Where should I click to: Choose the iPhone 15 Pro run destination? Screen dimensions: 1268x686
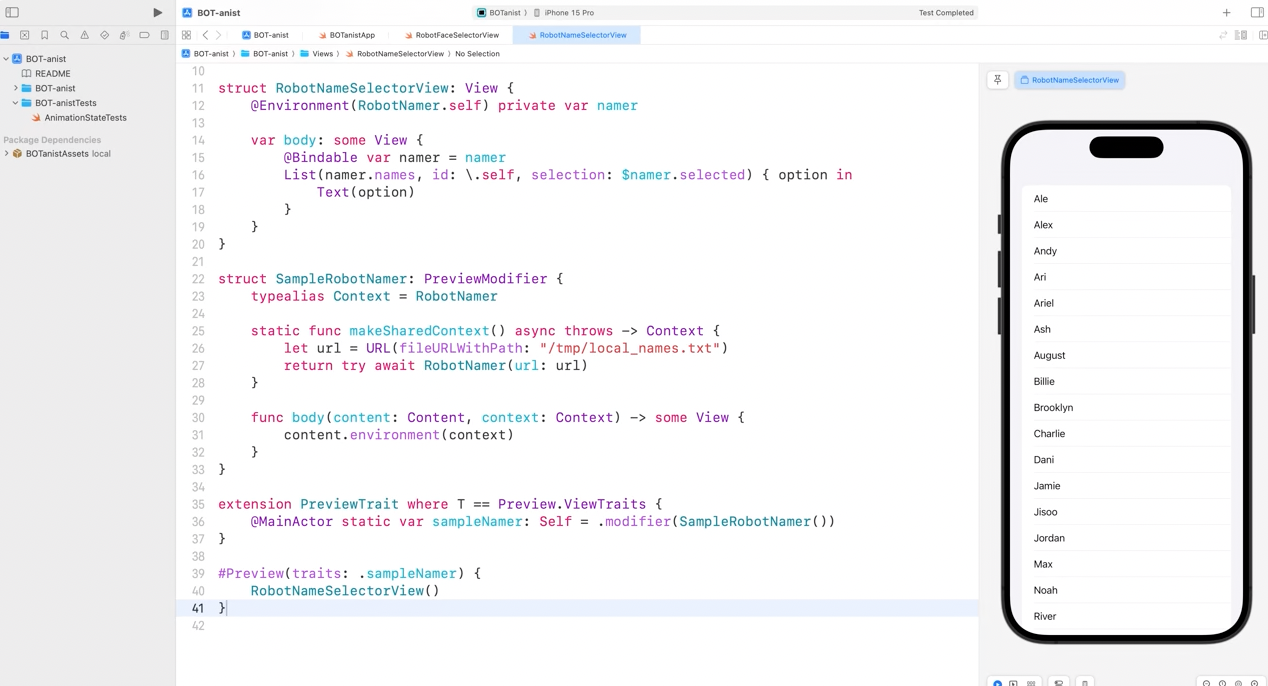click(x=564, y=13)
